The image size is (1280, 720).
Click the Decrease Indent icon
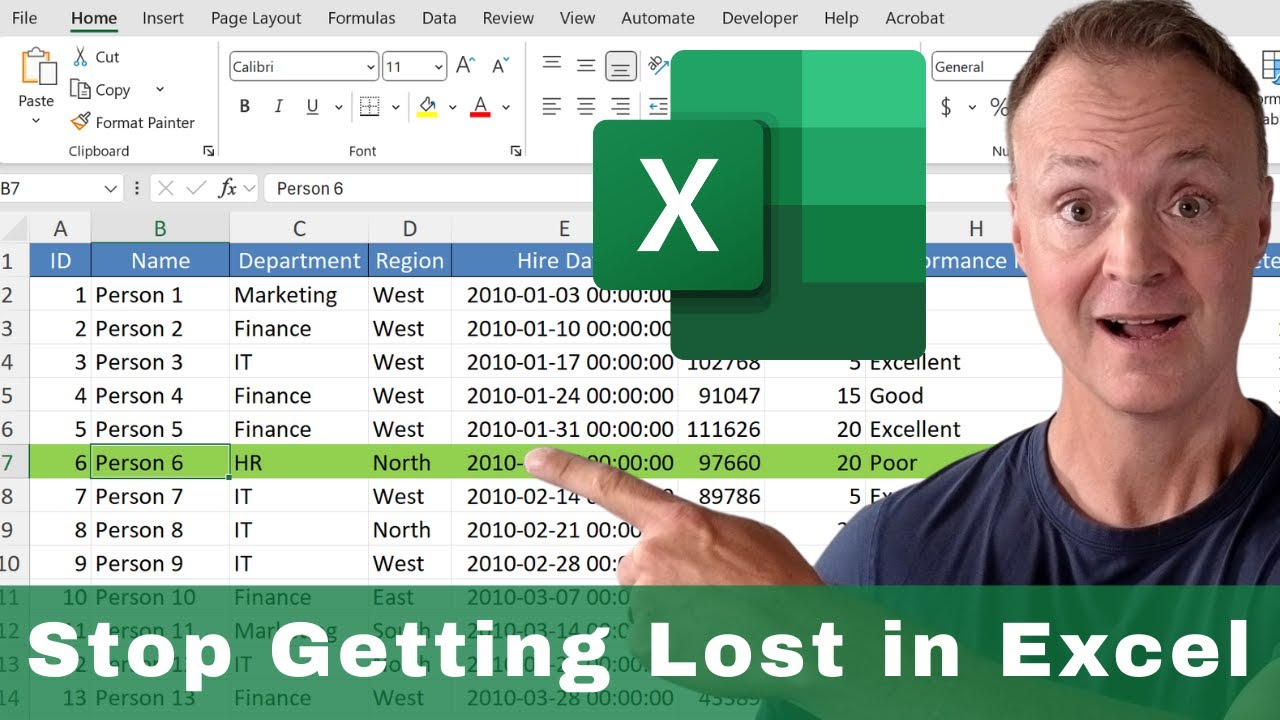658,106
